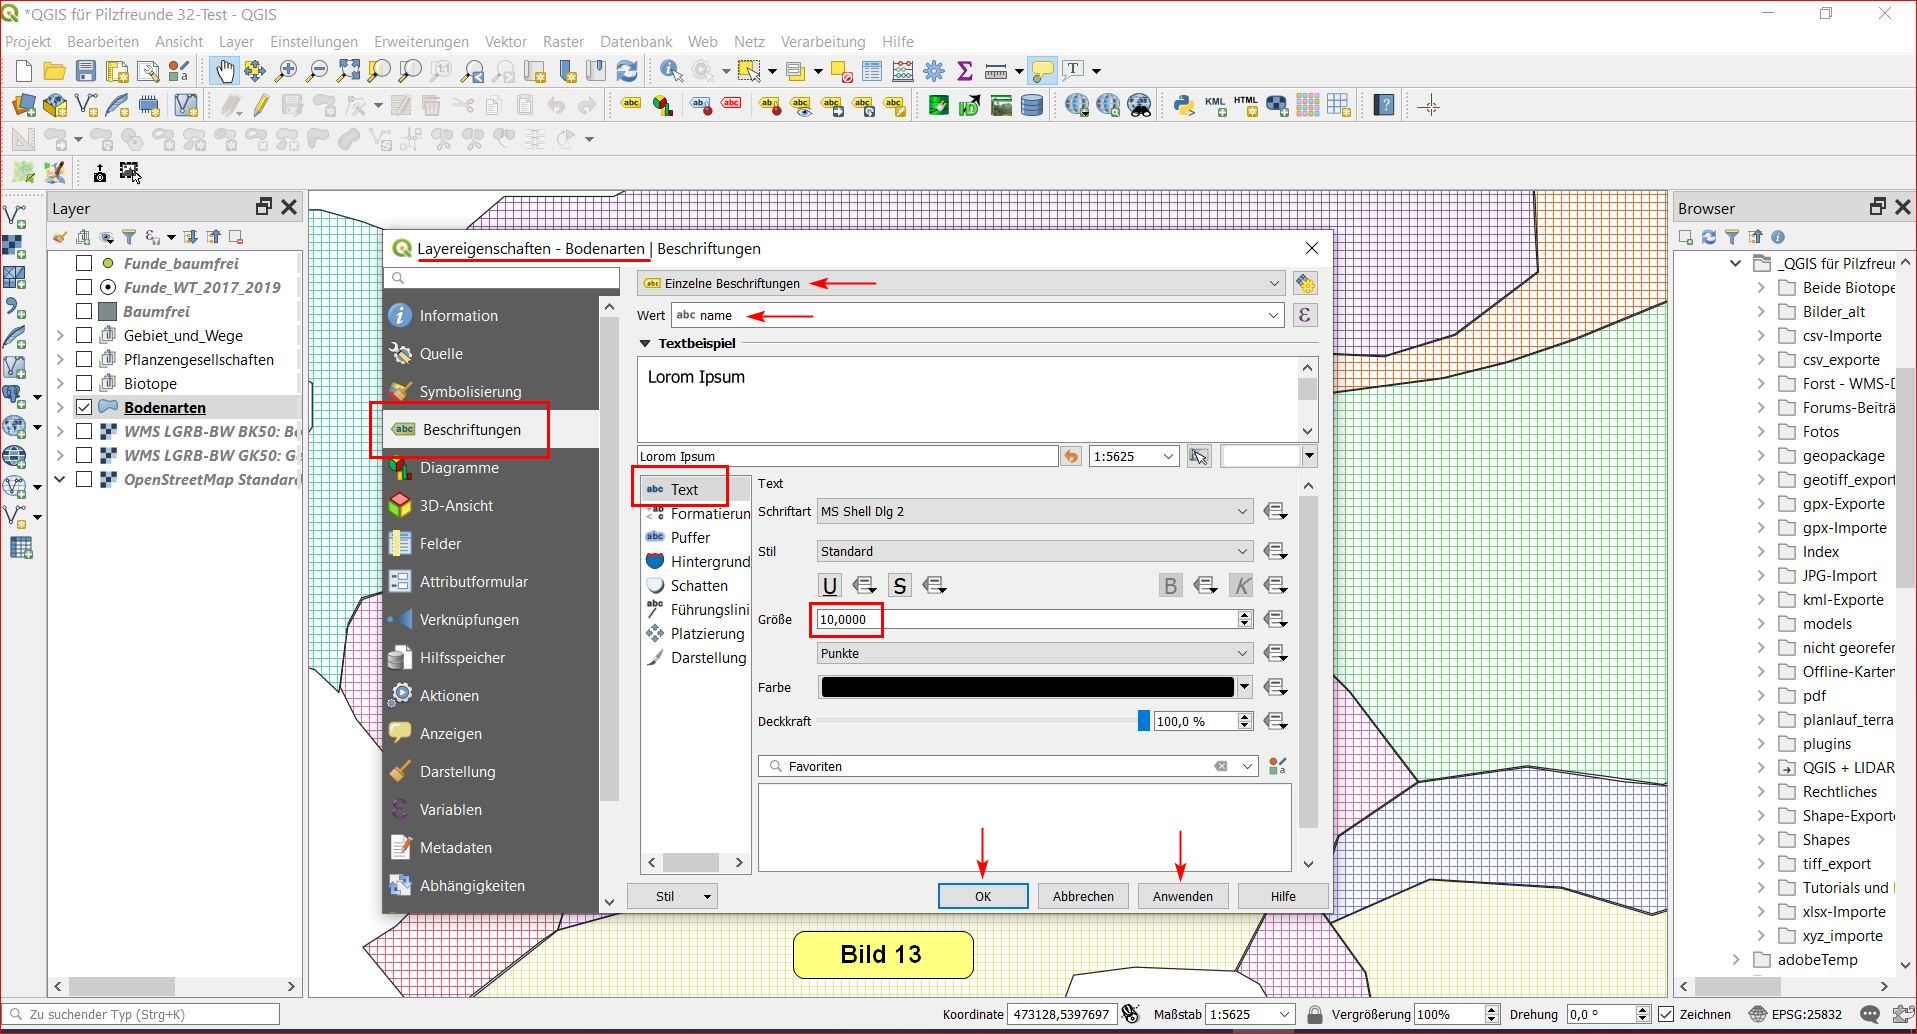This screenshot has height=1034, width=1917.
Task: Click the strikethrough text style button
Action: pyautogui.click(x=899, y=586)
